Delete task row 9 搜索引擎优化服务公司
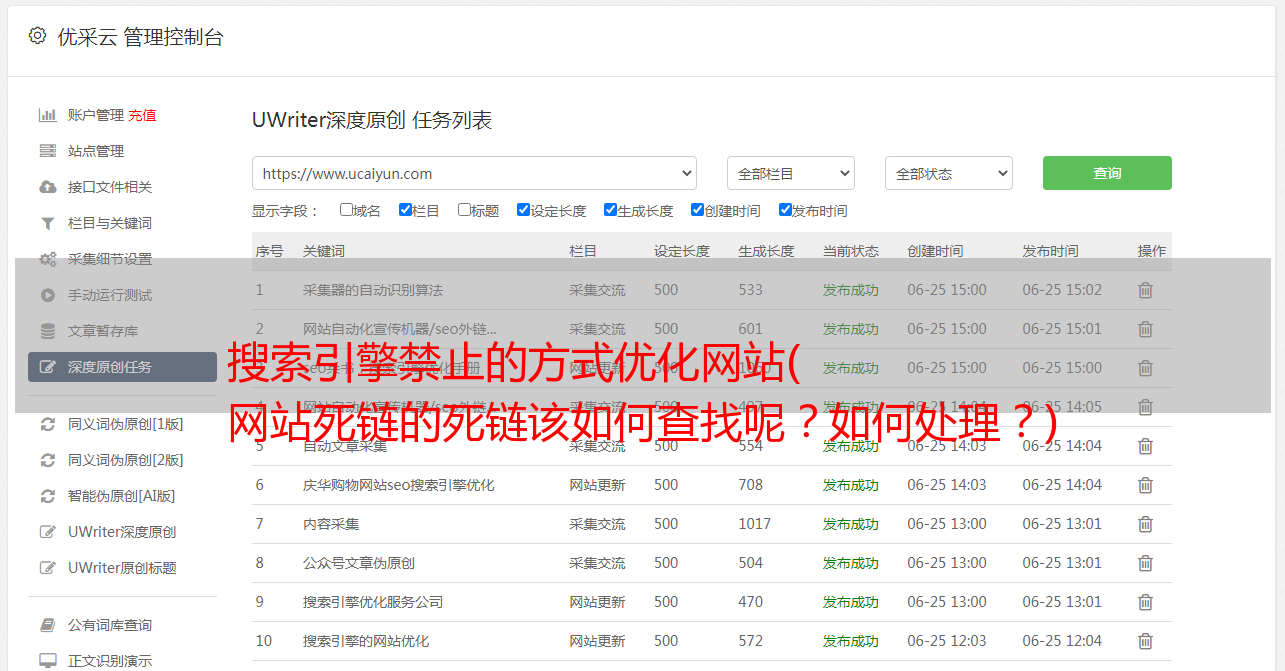This screenshot has width=1285, height=671. click(1146, 602)
